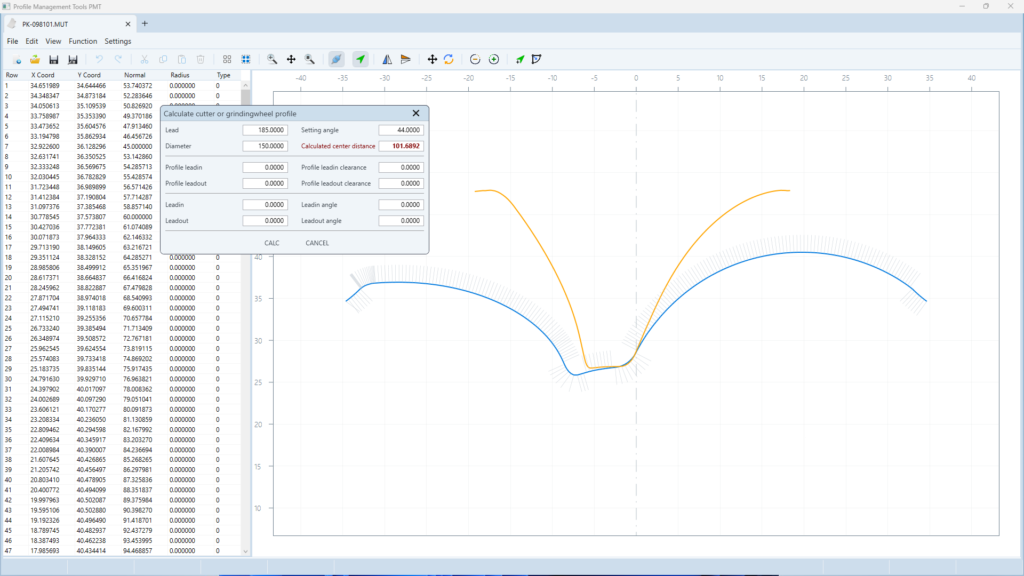Image resolution: width=1024 pixels, height=576 pixels.
Task: Click the table scrollbar down arrow
Action: pos(246,551)
